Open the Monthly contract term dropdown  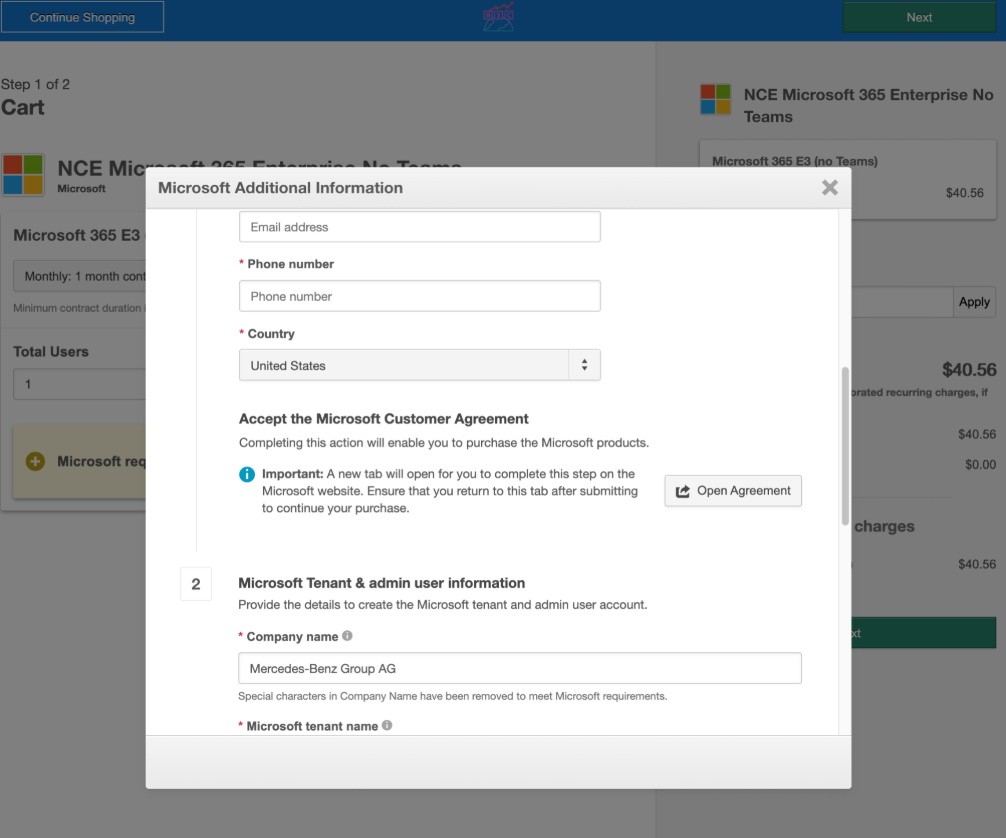click(x=80, y=276)
